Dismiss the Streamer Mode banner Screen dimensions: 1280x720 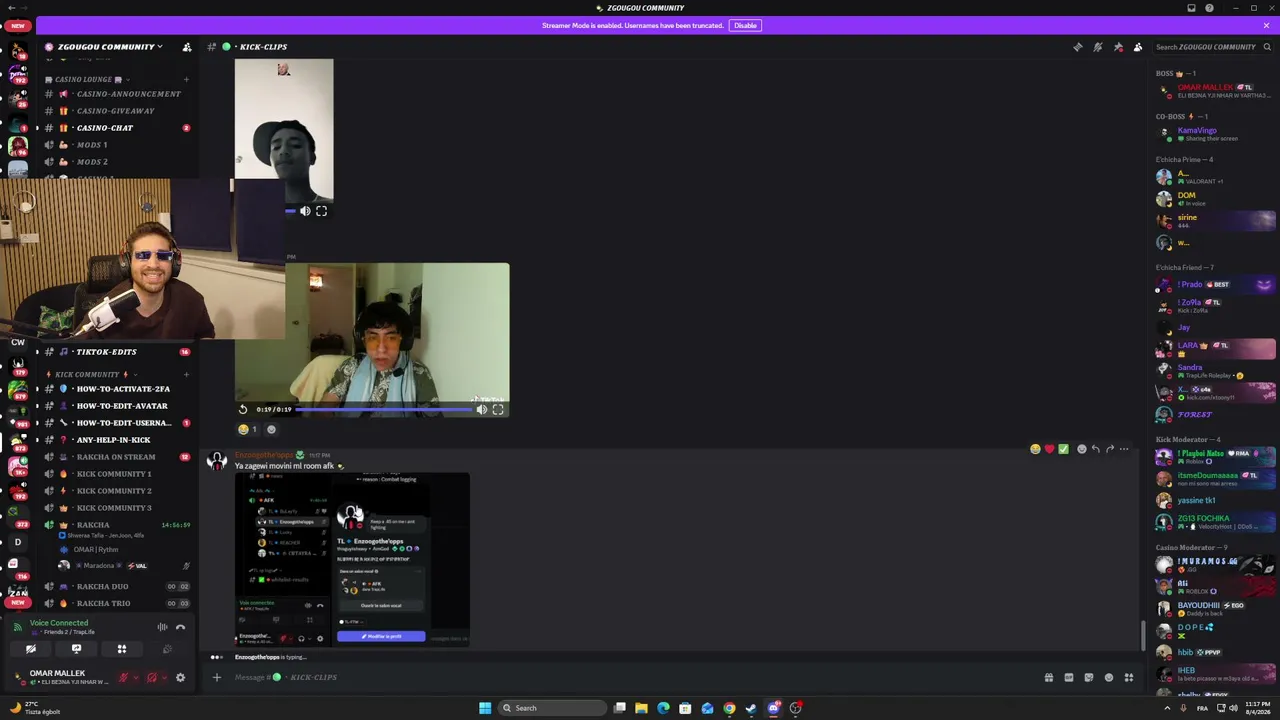(x=1266, y=25)
